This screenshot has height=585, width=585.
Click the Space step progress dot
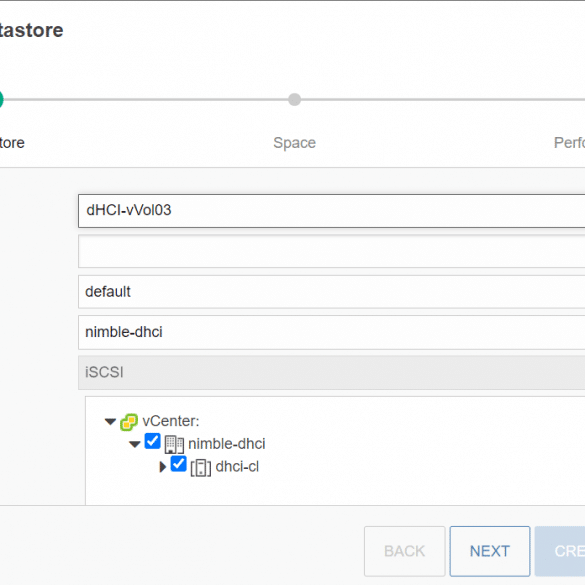(x=294, y=100)
